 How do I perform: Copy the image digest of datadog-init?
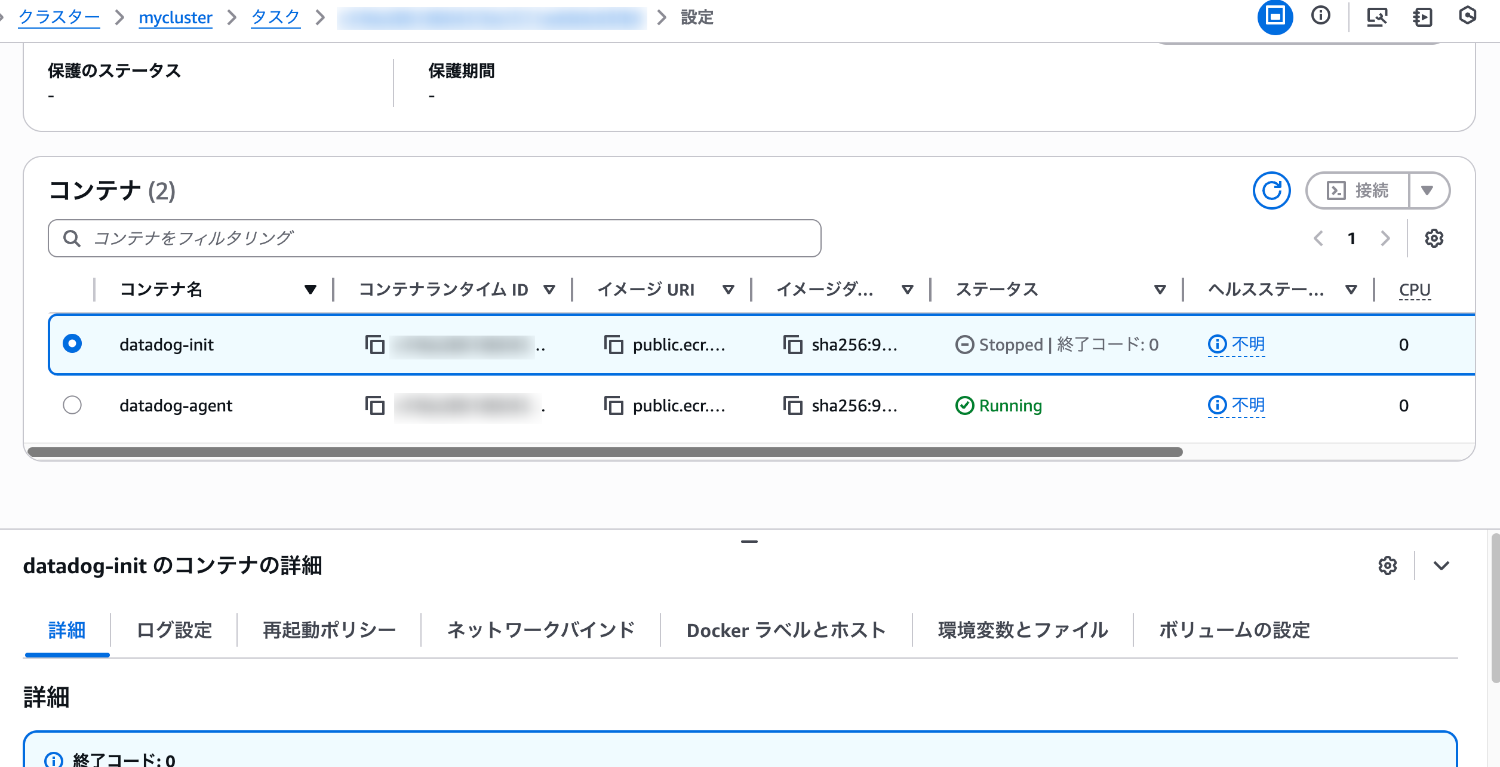coord(790,344)
